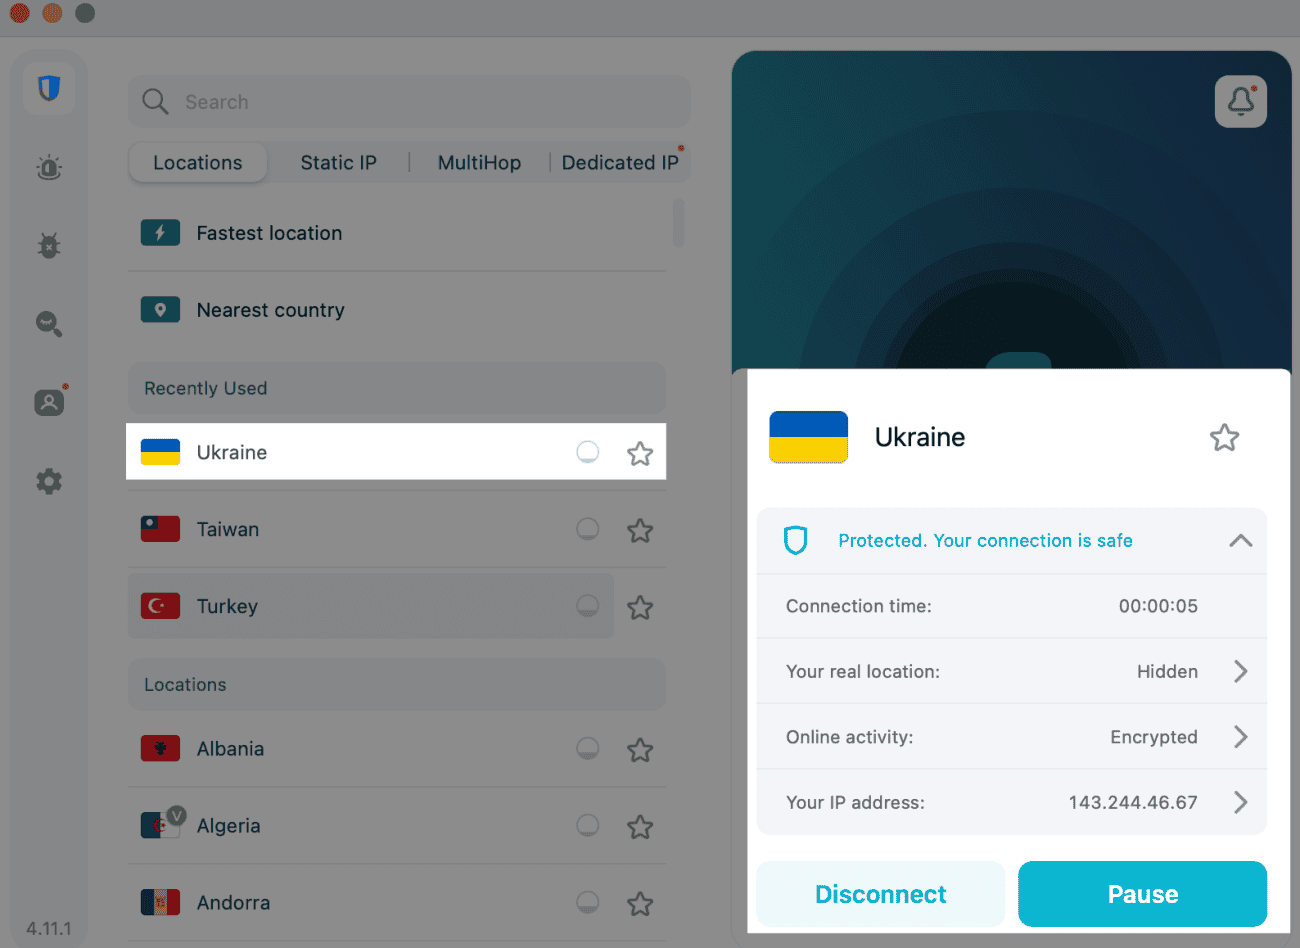Screen dimensions: 1300x948
Task: Click the large Ukraine flag in connection panel
Action: coord(808,437)
